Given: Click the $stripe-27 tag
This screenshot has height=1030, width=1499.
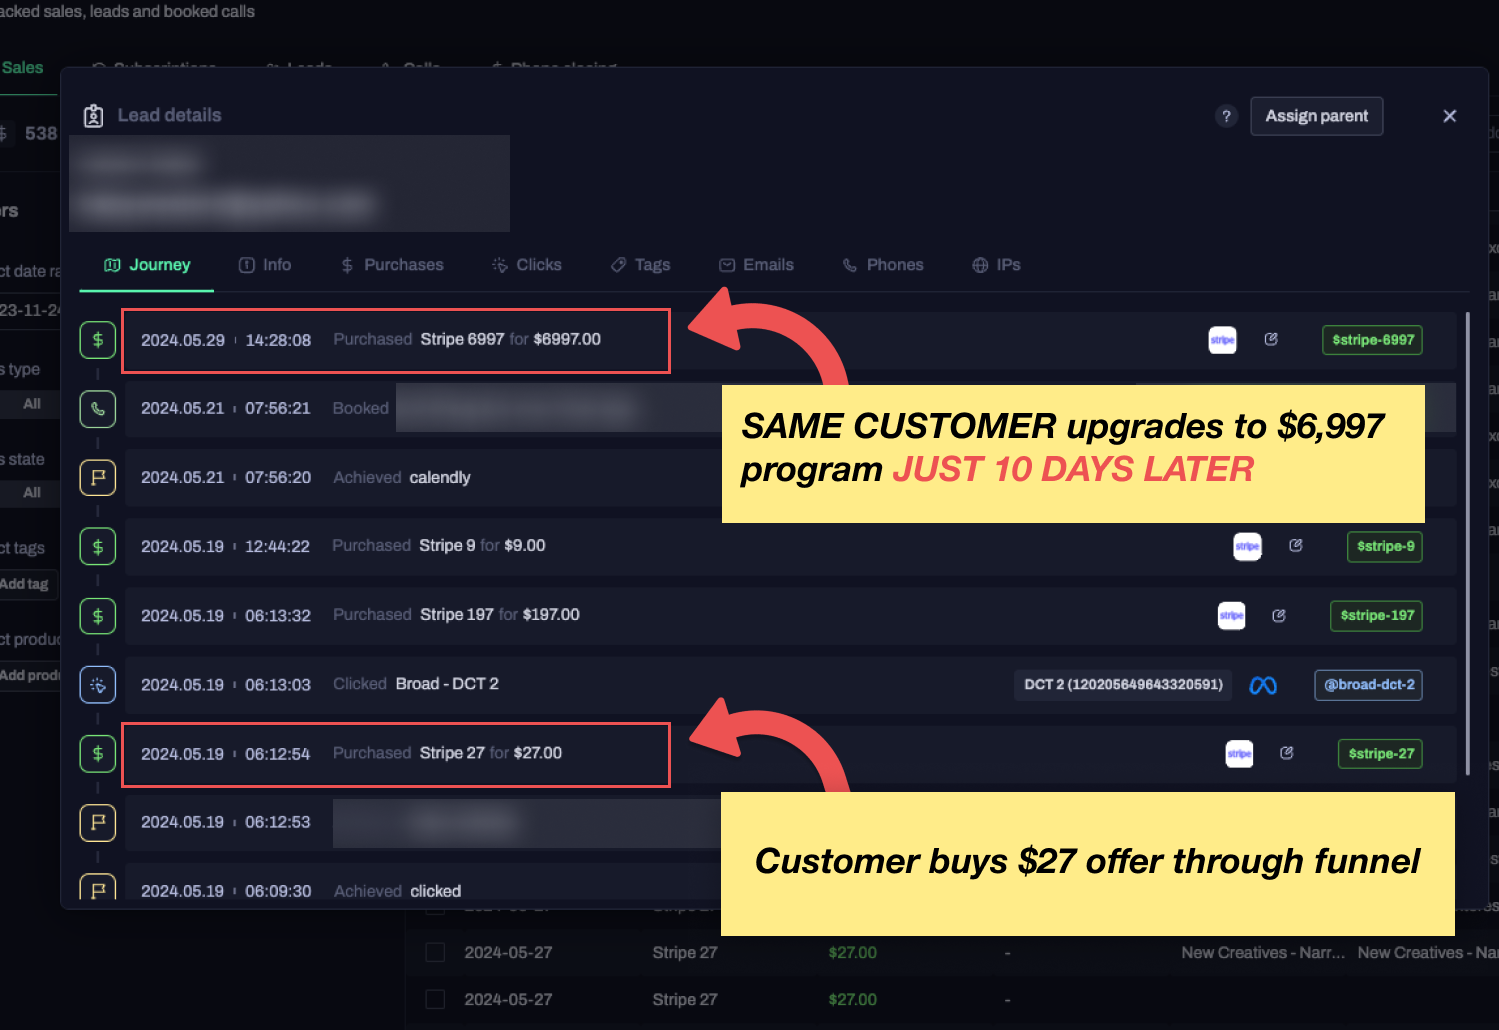Looking at the screenshot, I should coord(1381,754).
